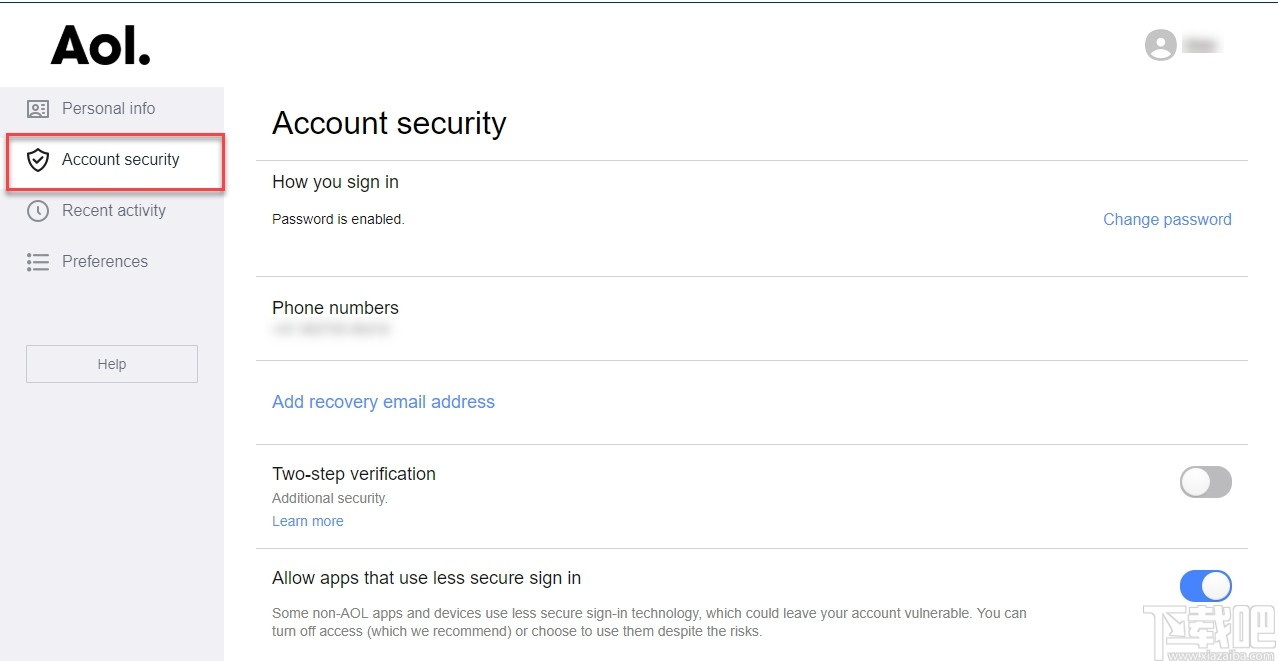The width and height of the screenshot is (1278, 661).
Task: Disable Allow apps less secure sign in
Action: click(x=1205, y=586)
